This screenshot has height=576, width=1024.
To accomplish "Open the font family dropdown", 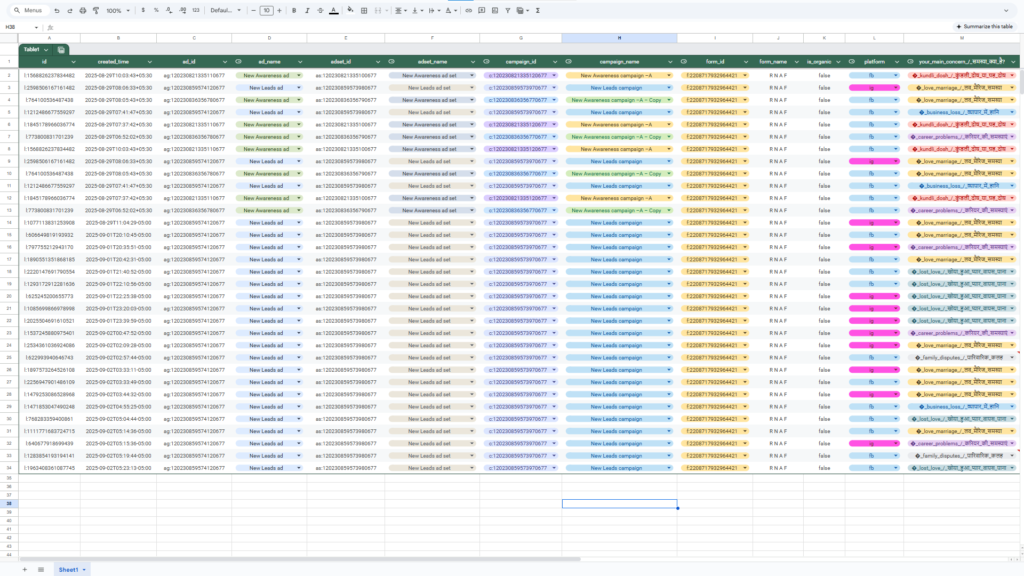I will click(225, 10).
